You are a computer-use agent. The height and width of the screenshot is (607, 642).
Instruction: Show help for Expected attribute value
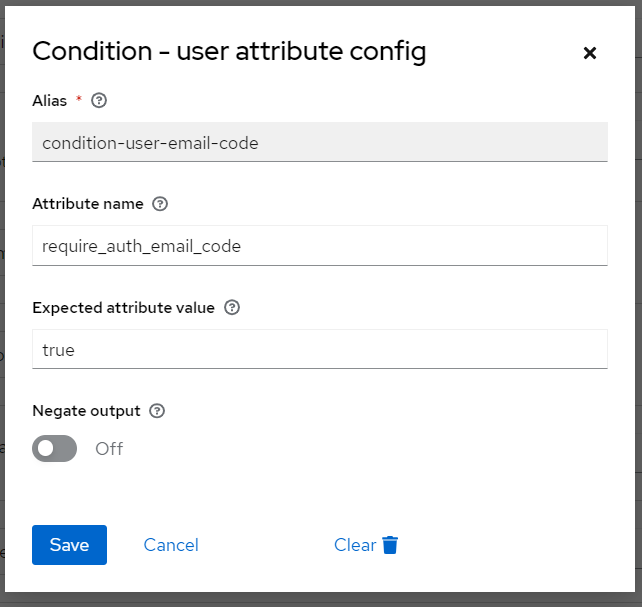point(232,308)
